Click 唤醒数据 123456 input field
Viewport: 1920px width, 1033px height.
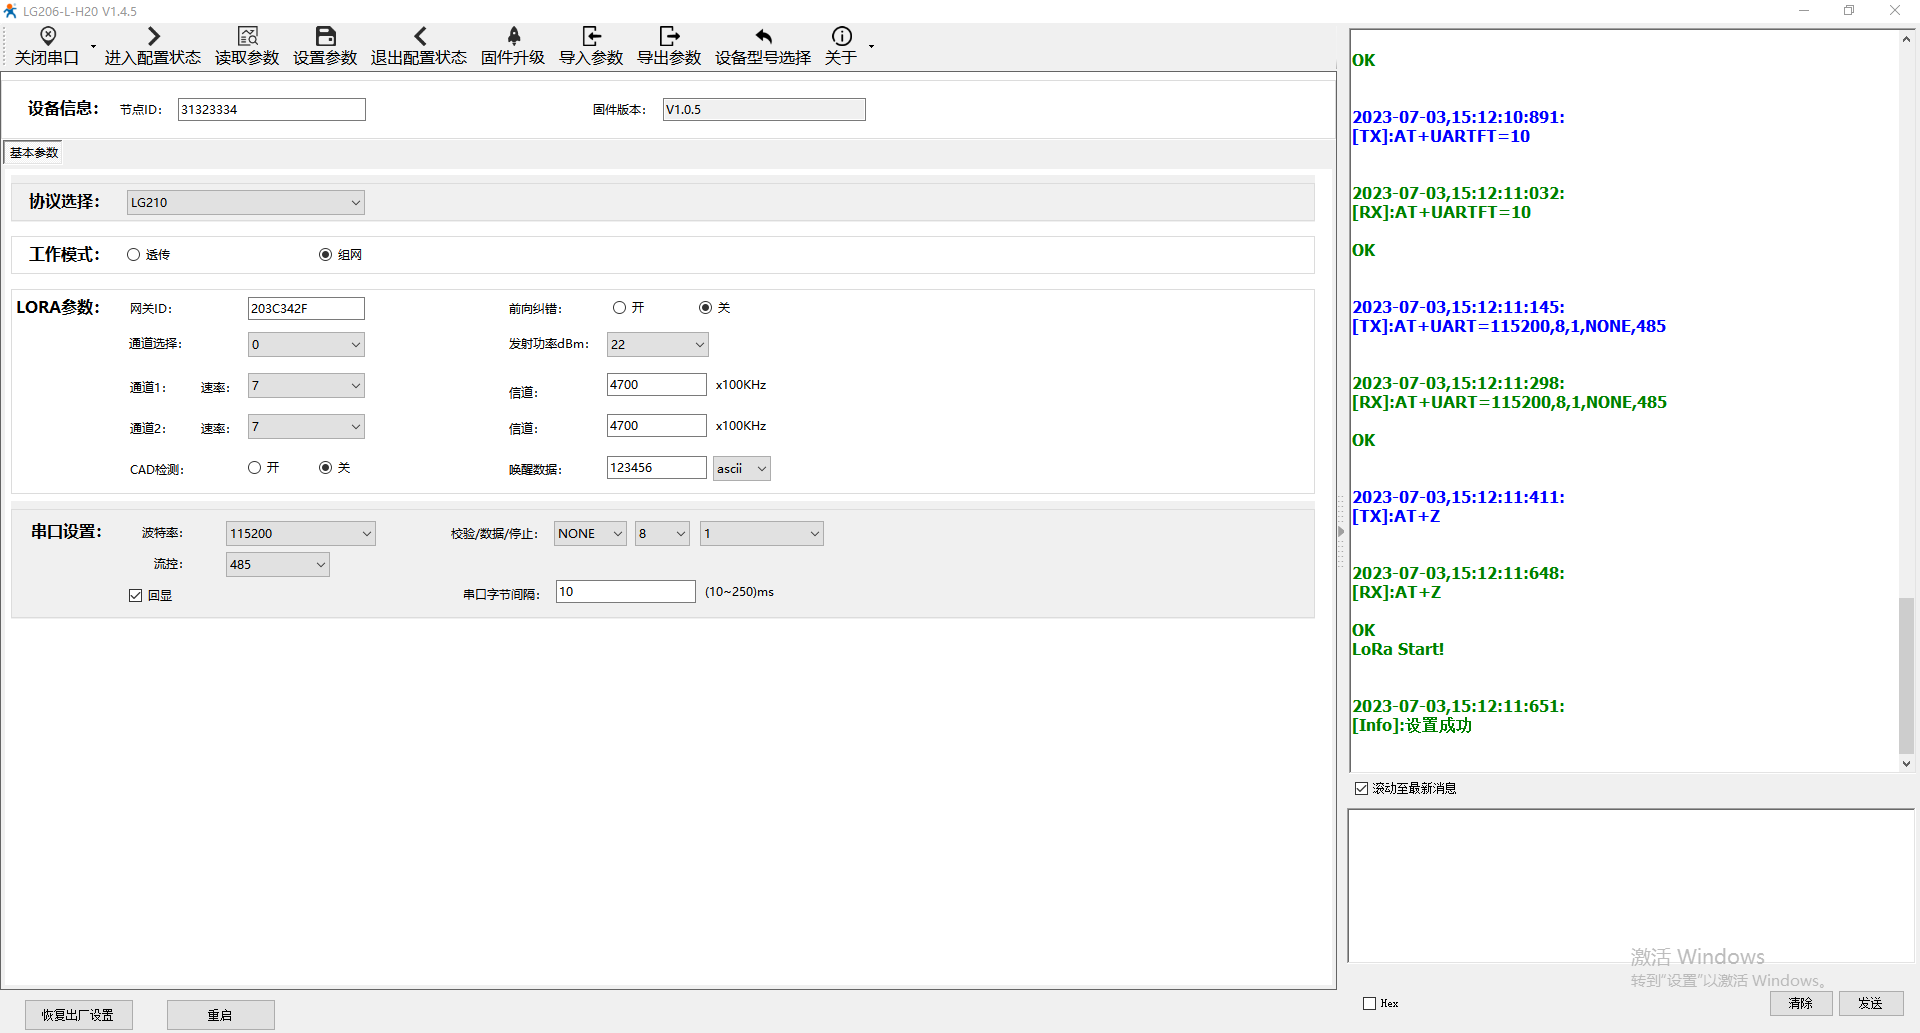[x=656, y=468]
